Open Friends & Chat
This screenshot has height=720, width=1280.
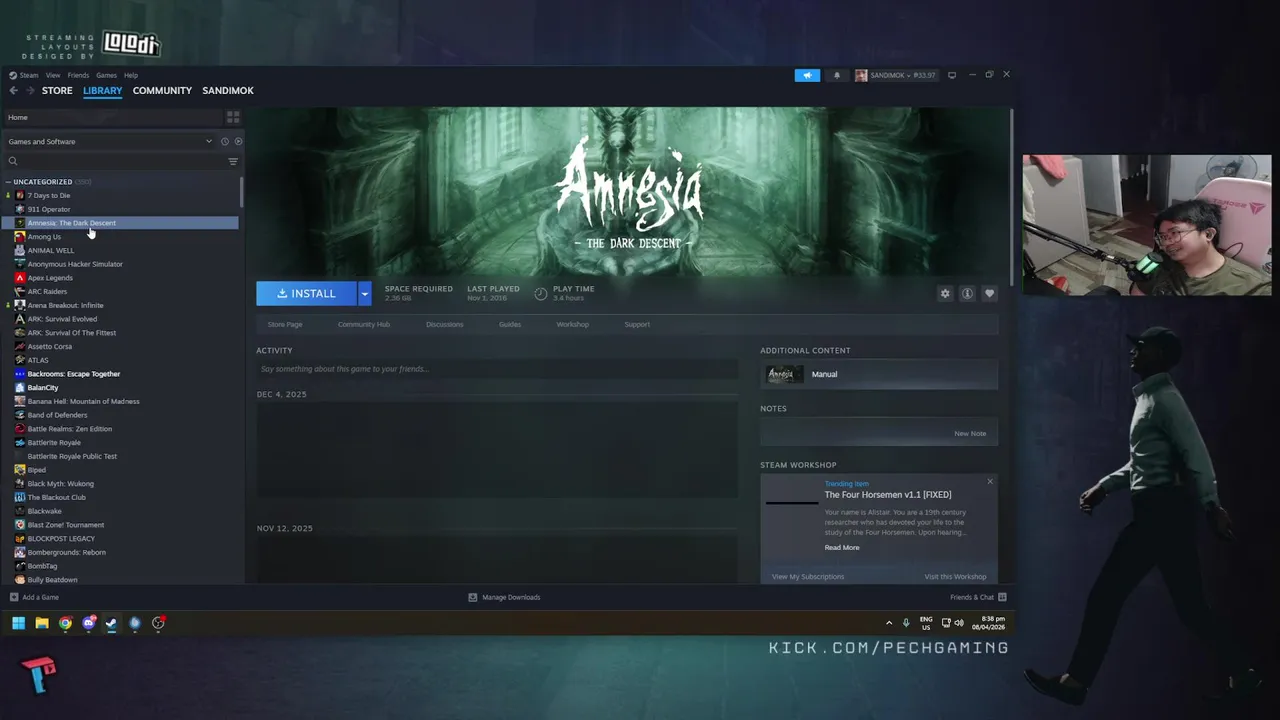978,597
